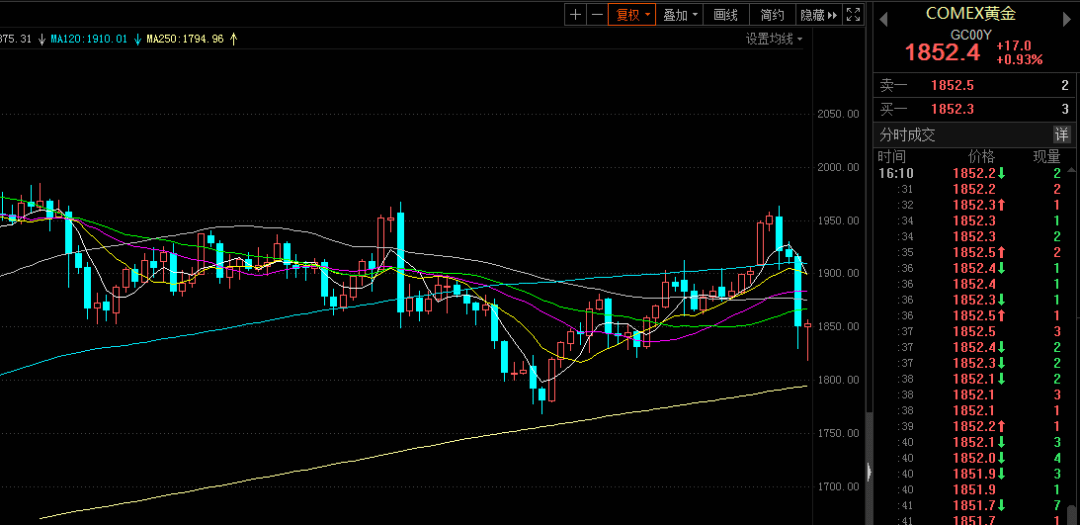Expand the 叠加 overlay dropdown

coord(681,15)
